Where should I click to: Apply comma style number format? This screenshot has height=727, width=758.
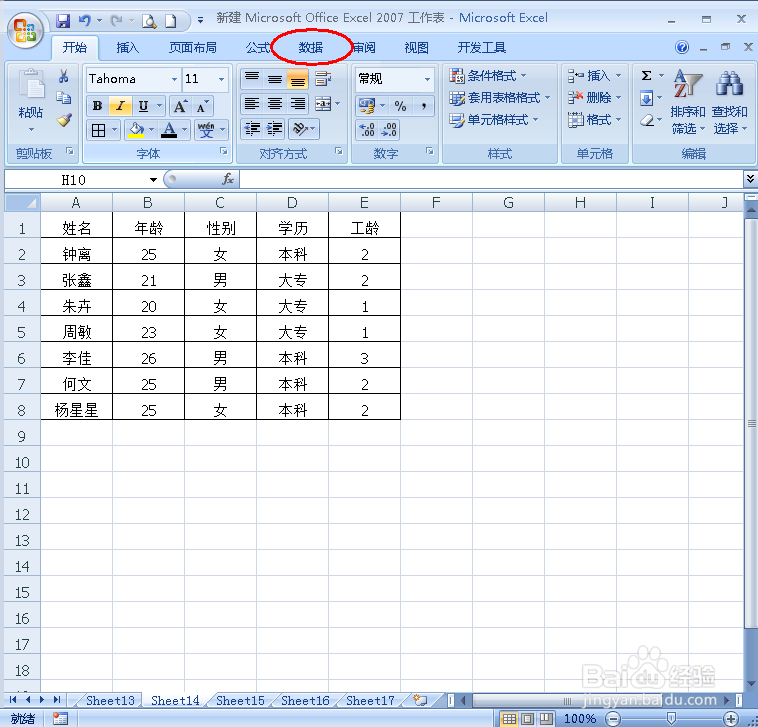click(423, 106)
